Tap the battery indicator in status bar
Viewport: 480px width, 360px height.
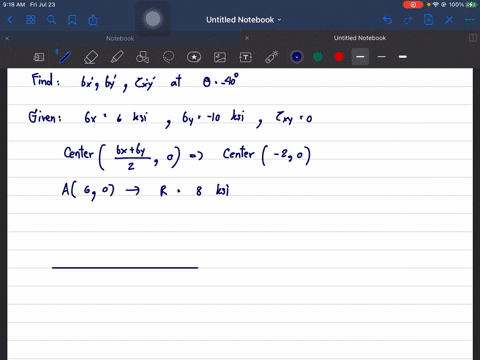[x=471, y=5]
